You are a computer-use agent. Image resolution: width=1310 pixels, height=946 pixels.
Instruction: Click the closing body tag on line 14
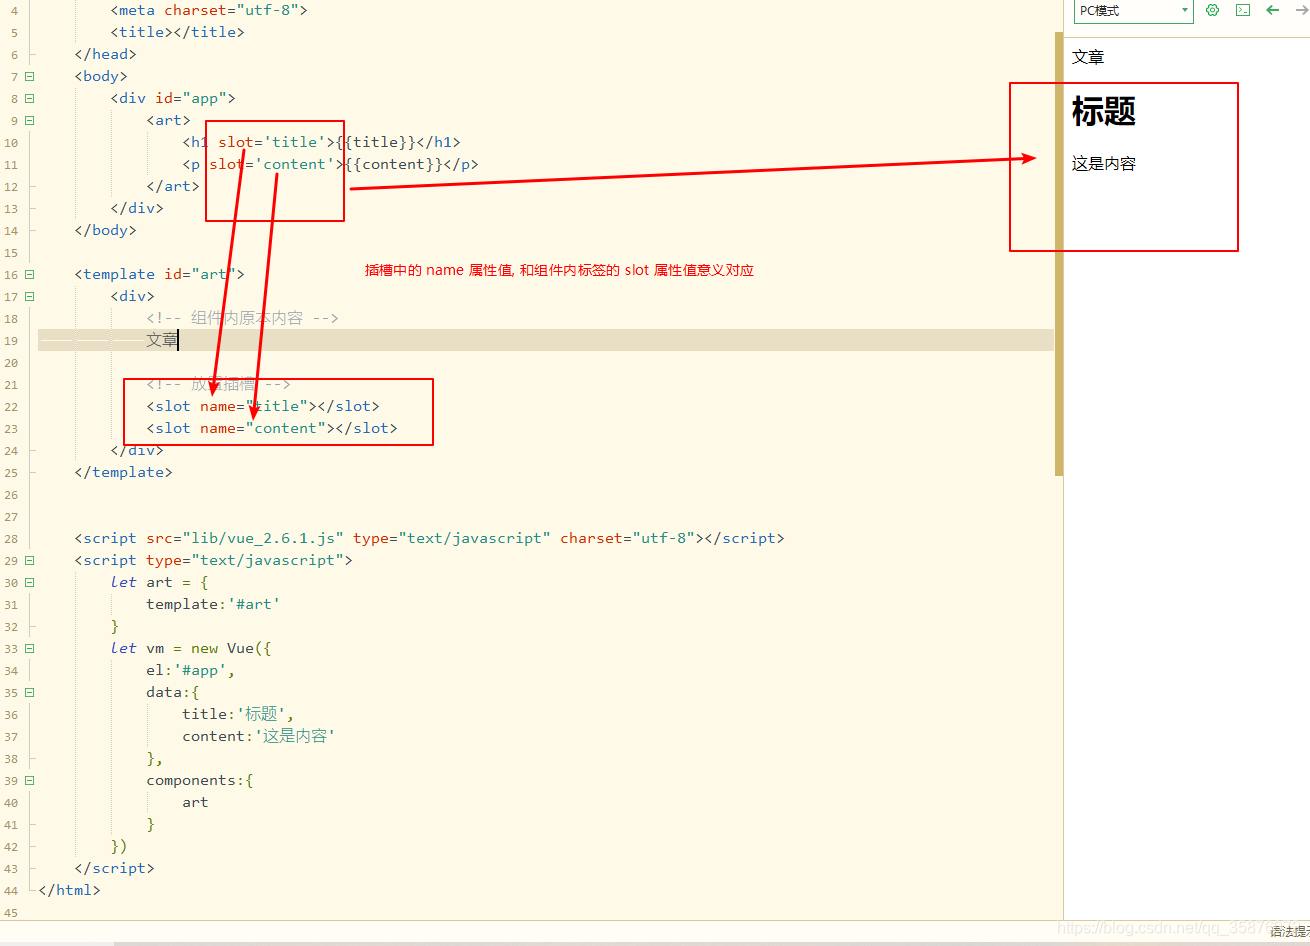point(105,230)
